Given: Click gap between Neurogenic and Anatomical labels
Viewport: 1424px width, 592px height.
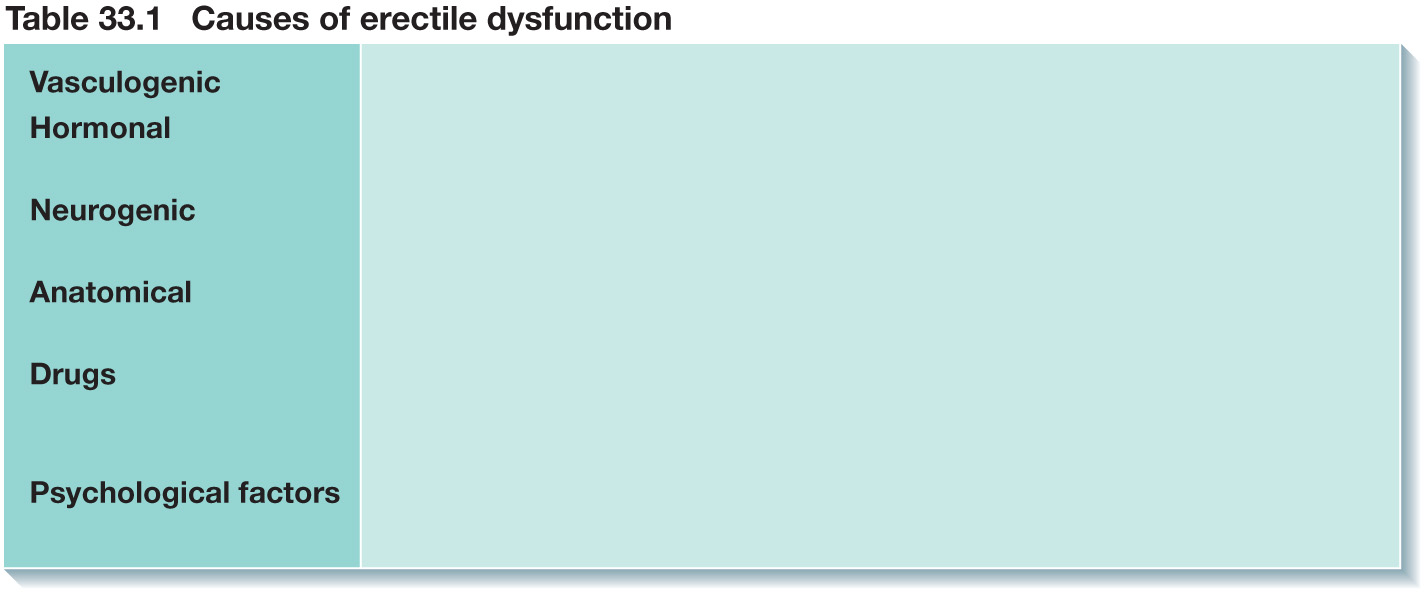Looking at the screenshot, I should point(182,254).
